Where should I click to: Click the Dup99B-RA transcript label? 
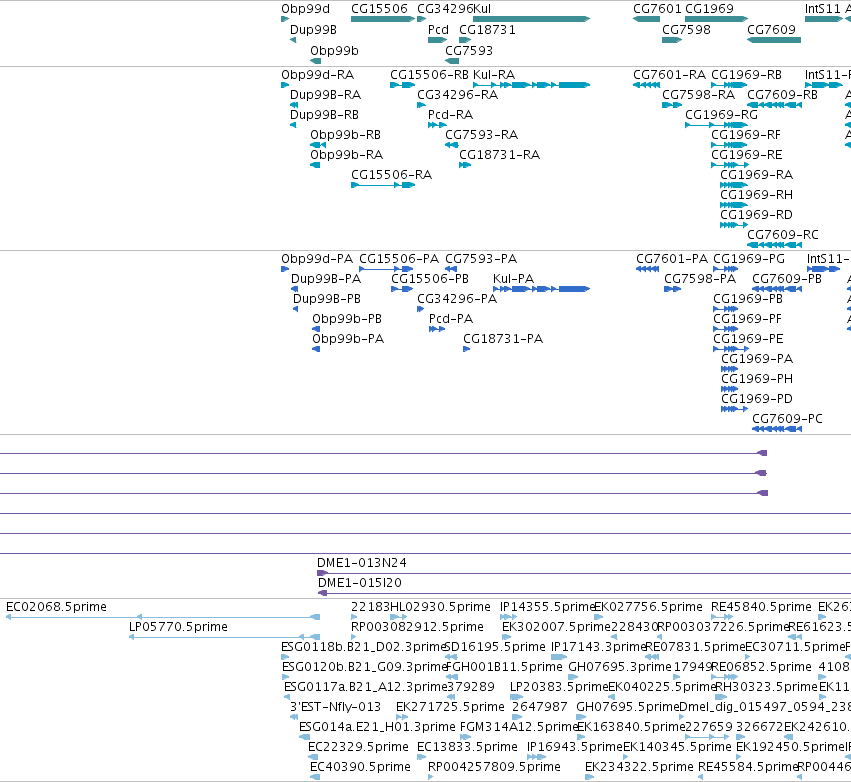325,95
